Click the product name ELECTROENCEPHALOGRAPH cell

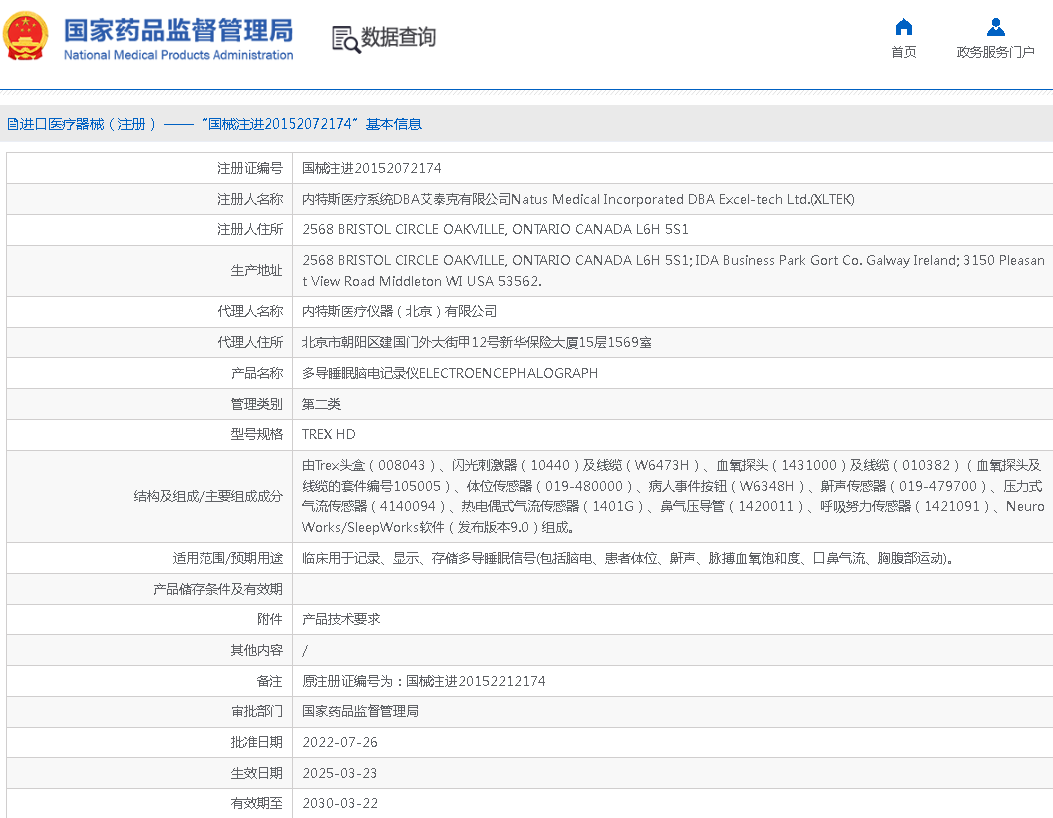450,373
